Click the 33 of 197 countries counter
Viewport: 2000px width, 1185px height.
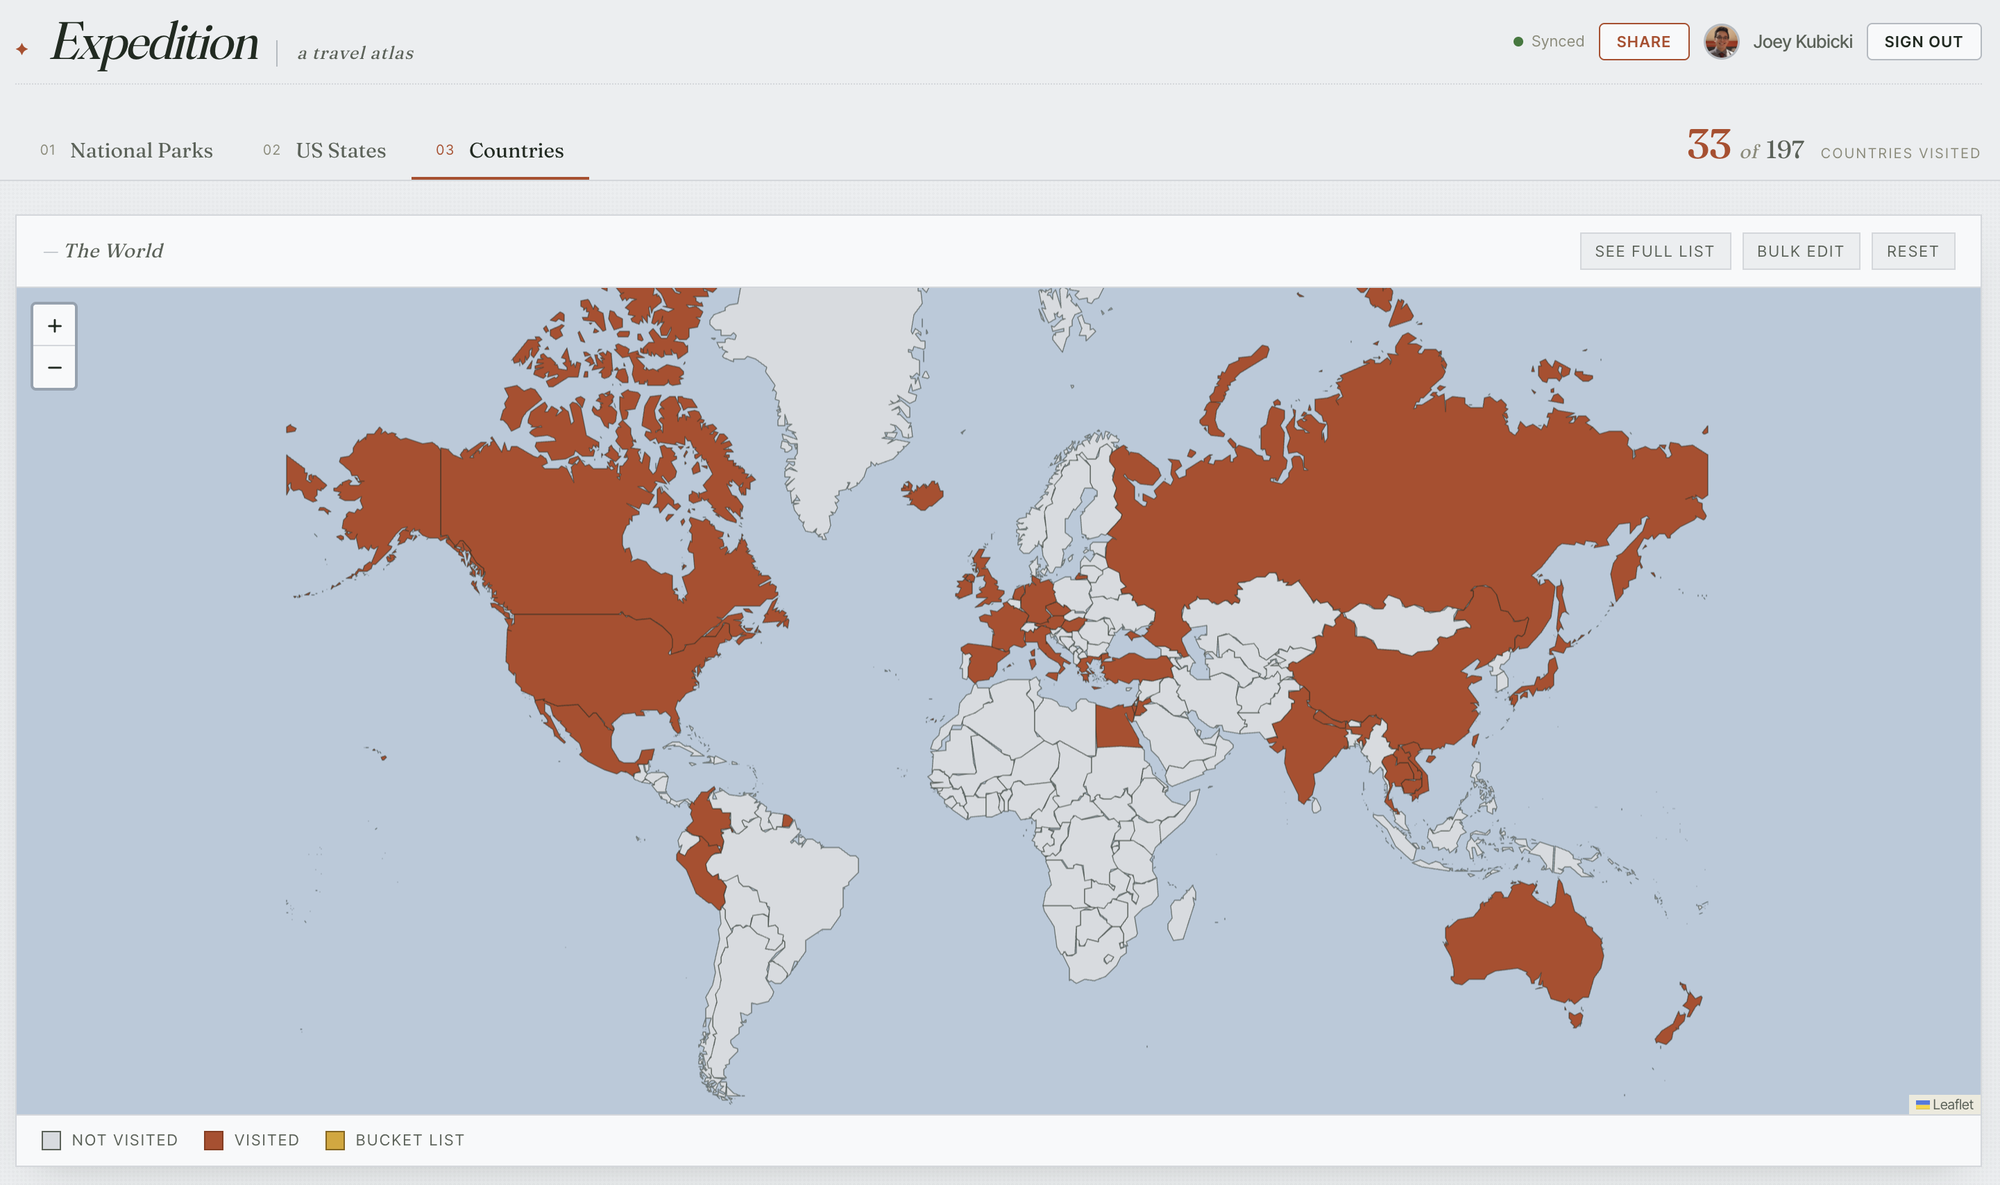[x=1833, y=147]
